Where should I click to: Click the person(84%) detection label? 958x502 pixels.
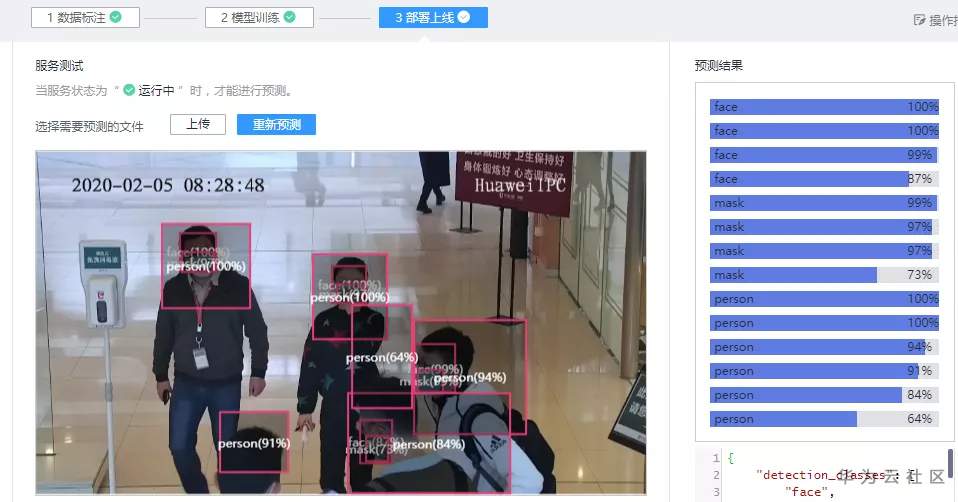(429, 444)
